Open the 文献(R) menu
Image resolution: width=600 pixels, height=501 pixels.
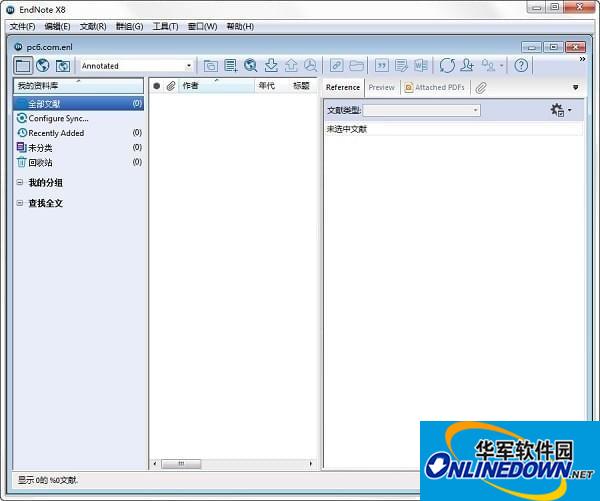pos(93,26)
